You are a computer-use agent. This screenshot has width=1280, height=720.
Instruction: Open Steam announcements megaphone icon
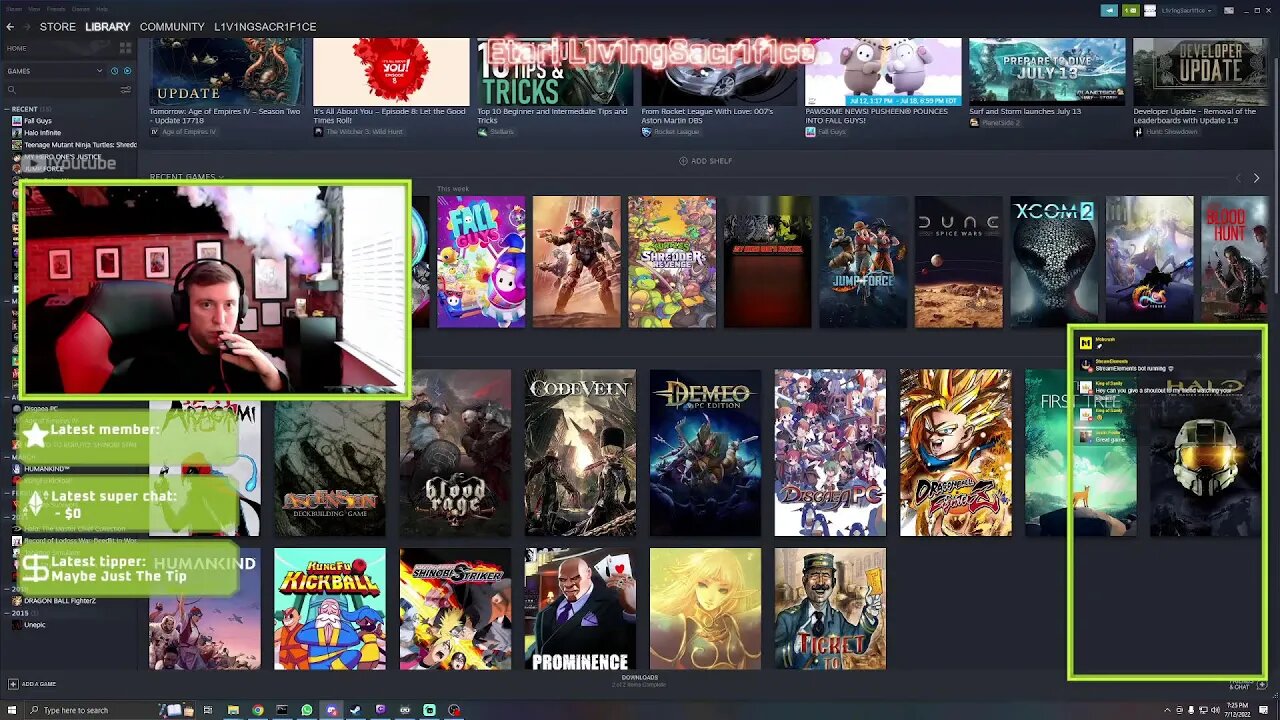[1109, 10]
